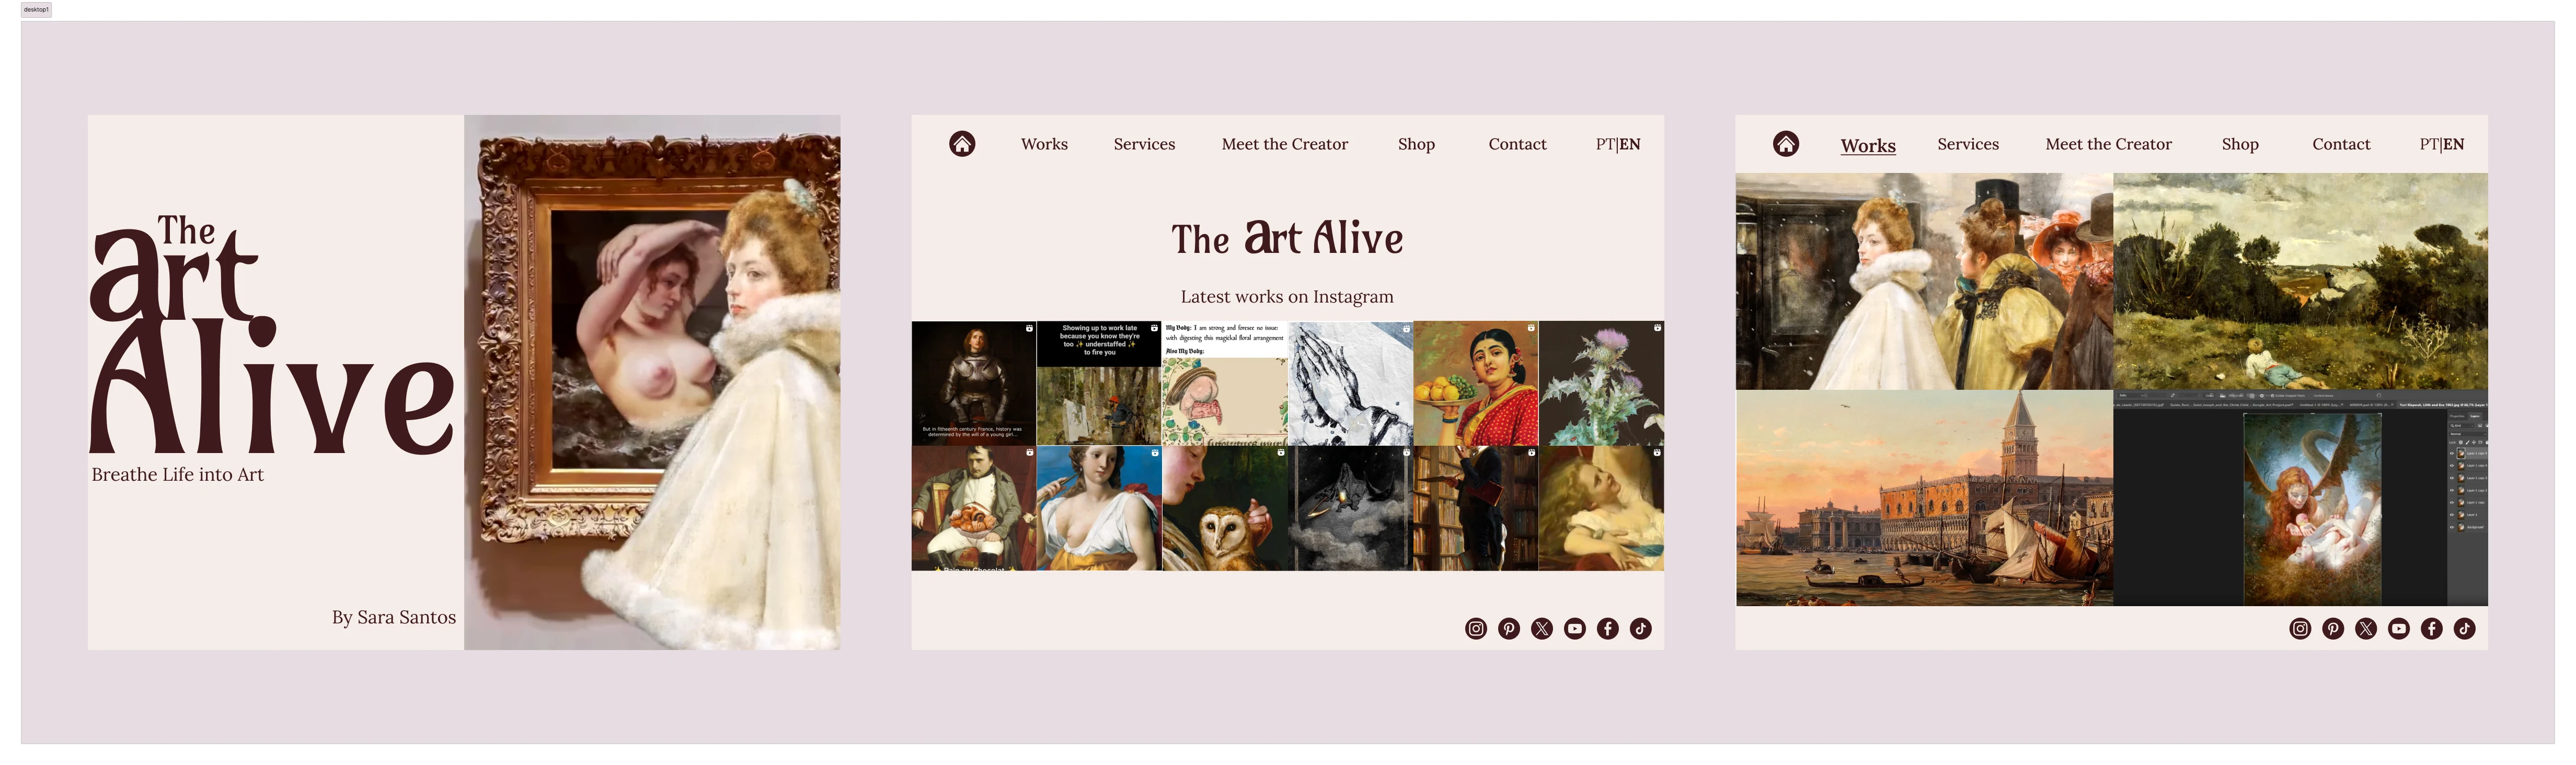This screenshot has height=765, width=2576.
Task: Open the Instagram icon in the middle page footer
Action: pyautogui.click(x=1476, y=629)
